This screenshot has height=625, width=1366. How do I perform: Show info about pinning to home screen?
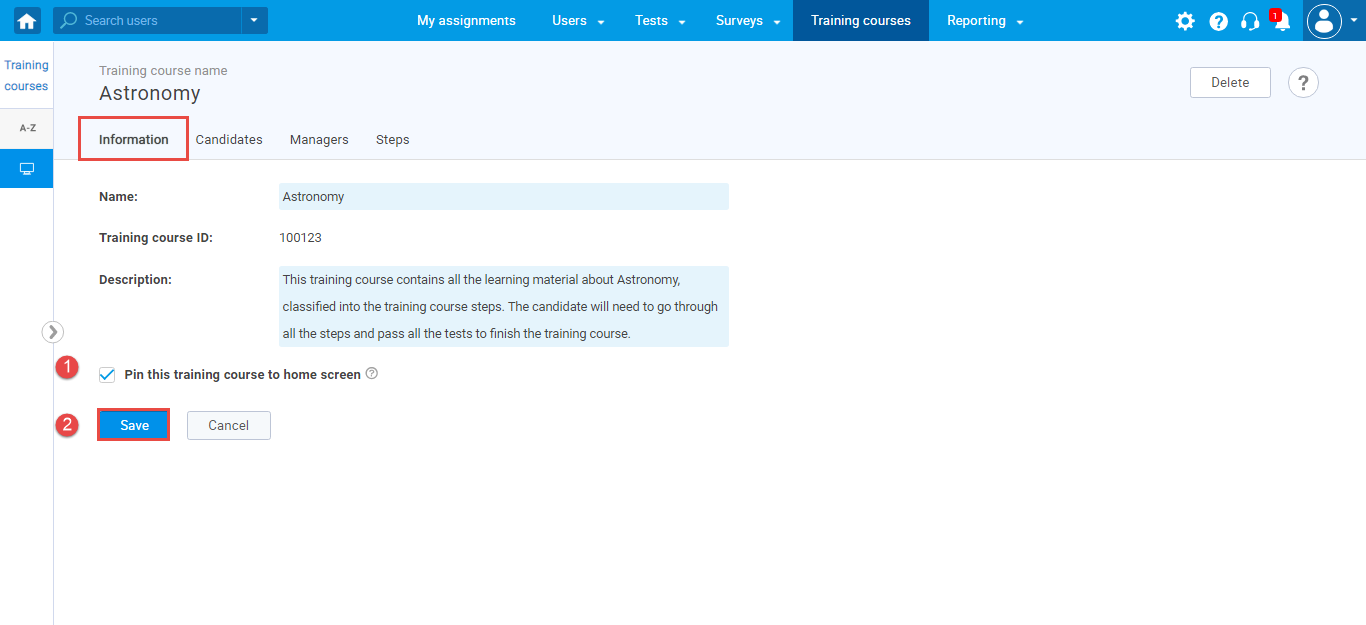click(372, 374)
